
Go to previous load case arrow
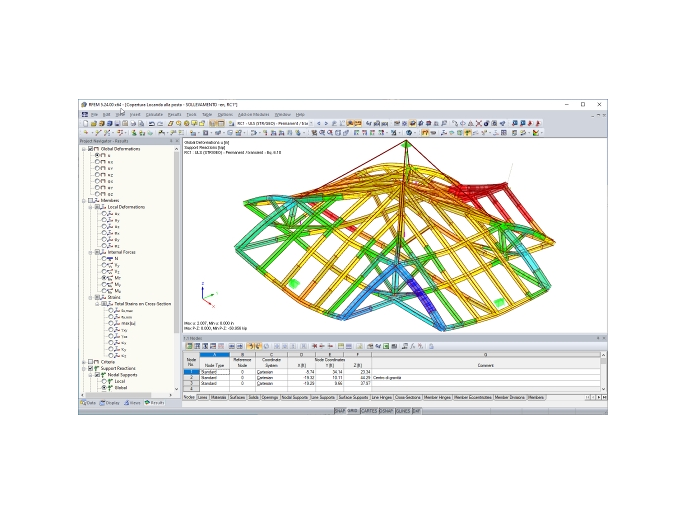(318, 124)
